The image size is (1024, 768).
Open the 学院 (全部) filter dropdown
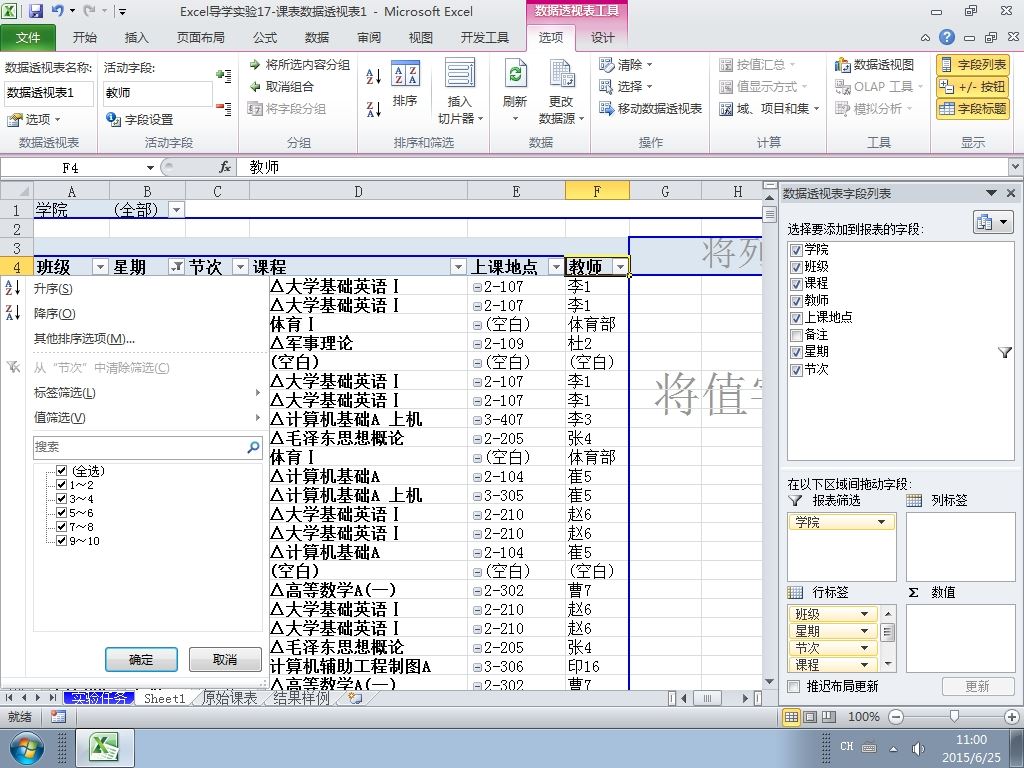pos(176,210)
